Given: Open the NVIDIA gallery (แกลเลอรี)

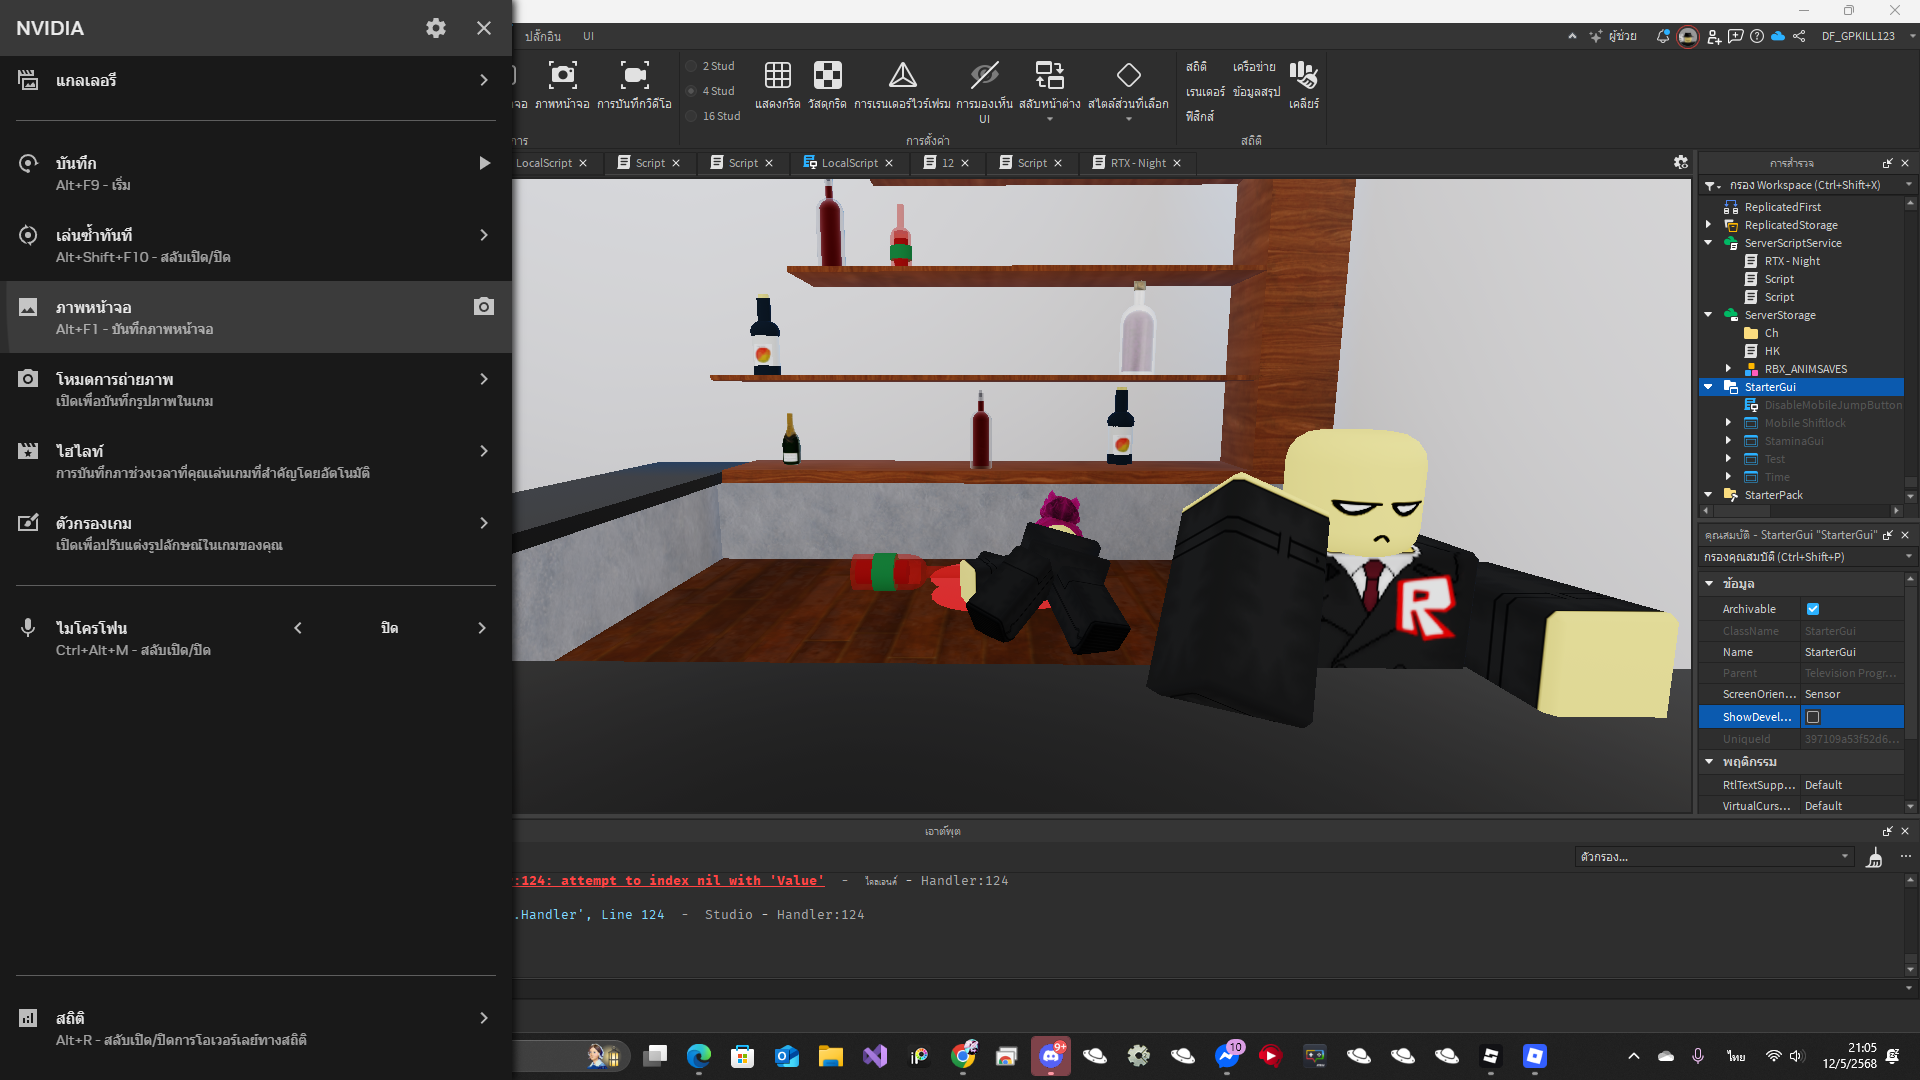Looking at the screenshot, I should tap(256, 80).
